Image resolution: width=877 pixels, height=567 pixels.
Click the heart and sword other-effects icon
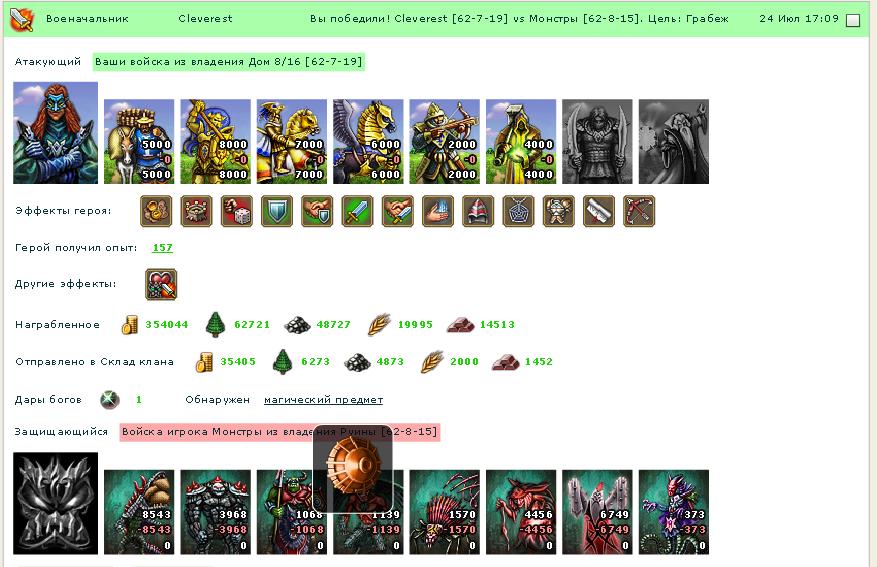[161, 284]
